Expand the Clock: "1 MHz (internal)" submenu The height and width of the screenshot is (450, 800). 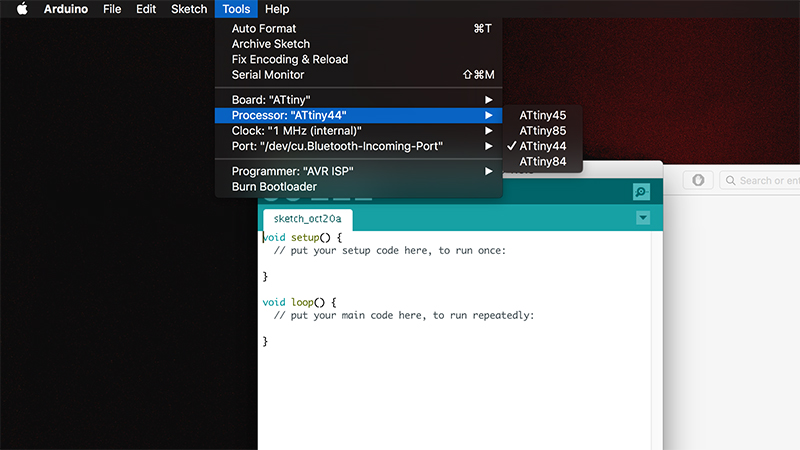tap(359, 131)
